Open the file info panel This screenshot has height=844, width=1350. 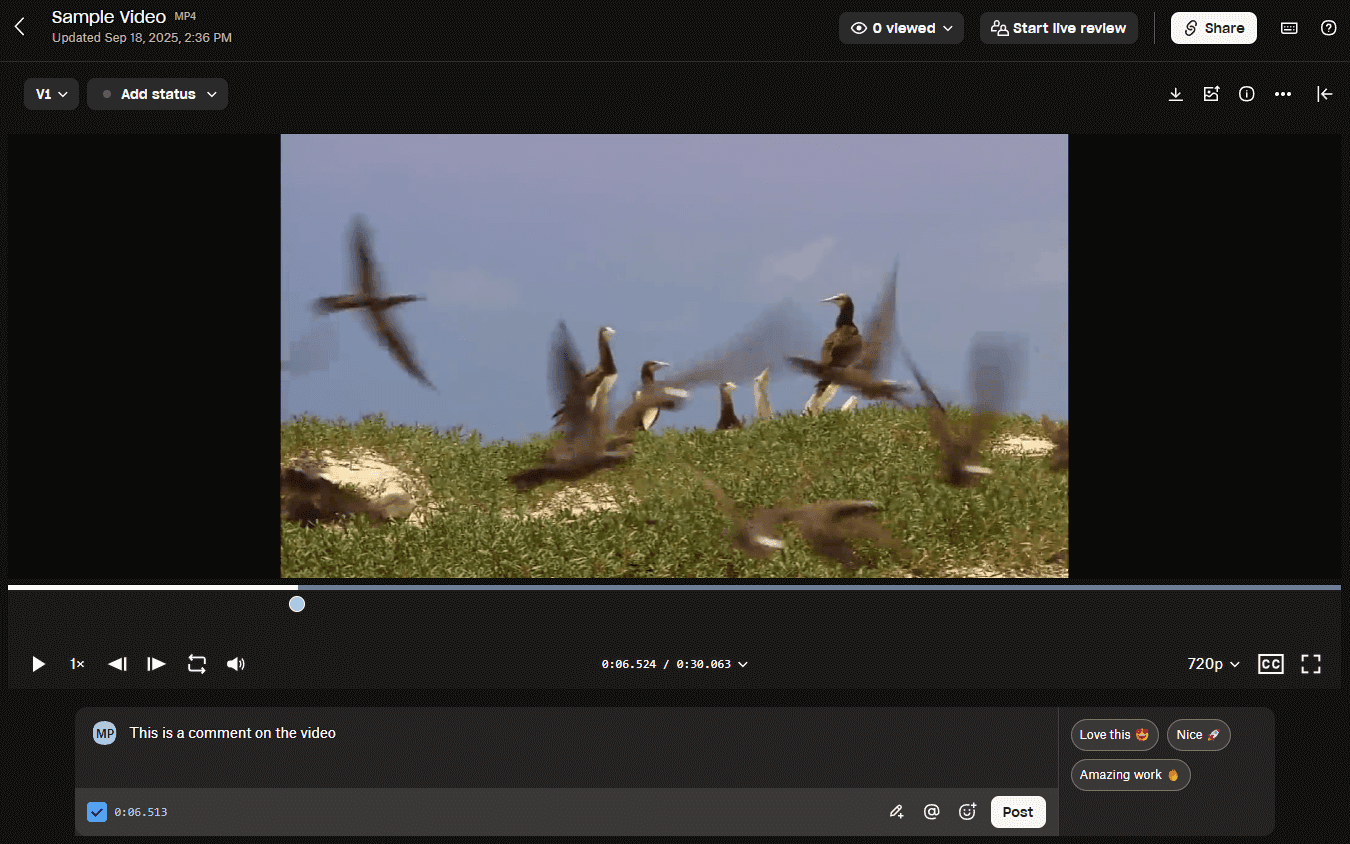tap(1246, 94)
